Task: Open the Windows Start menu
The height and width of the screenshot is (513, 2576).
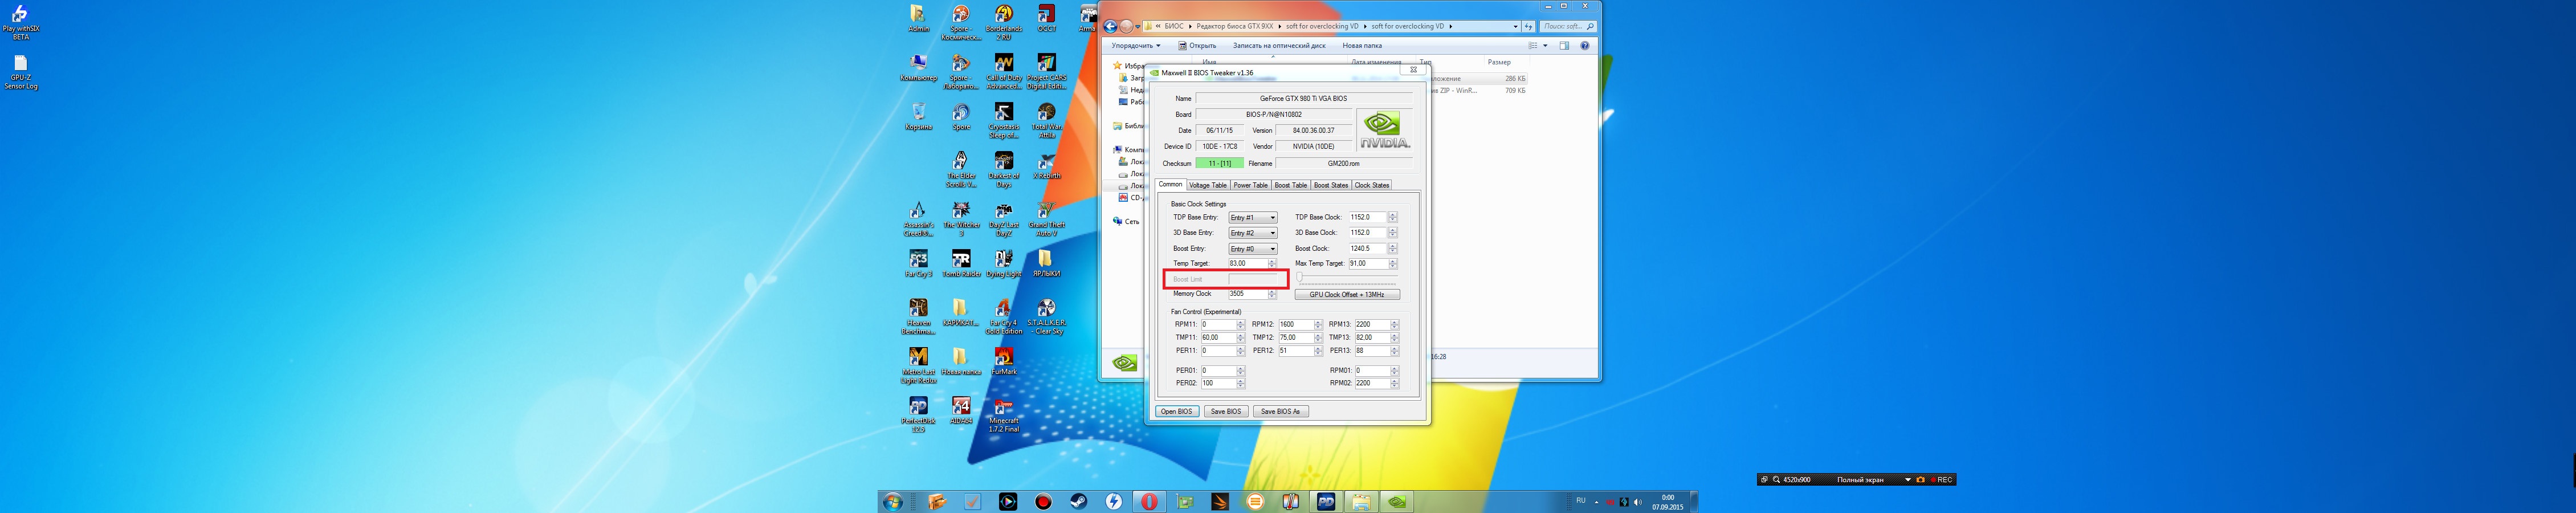Action: point(892,501)
